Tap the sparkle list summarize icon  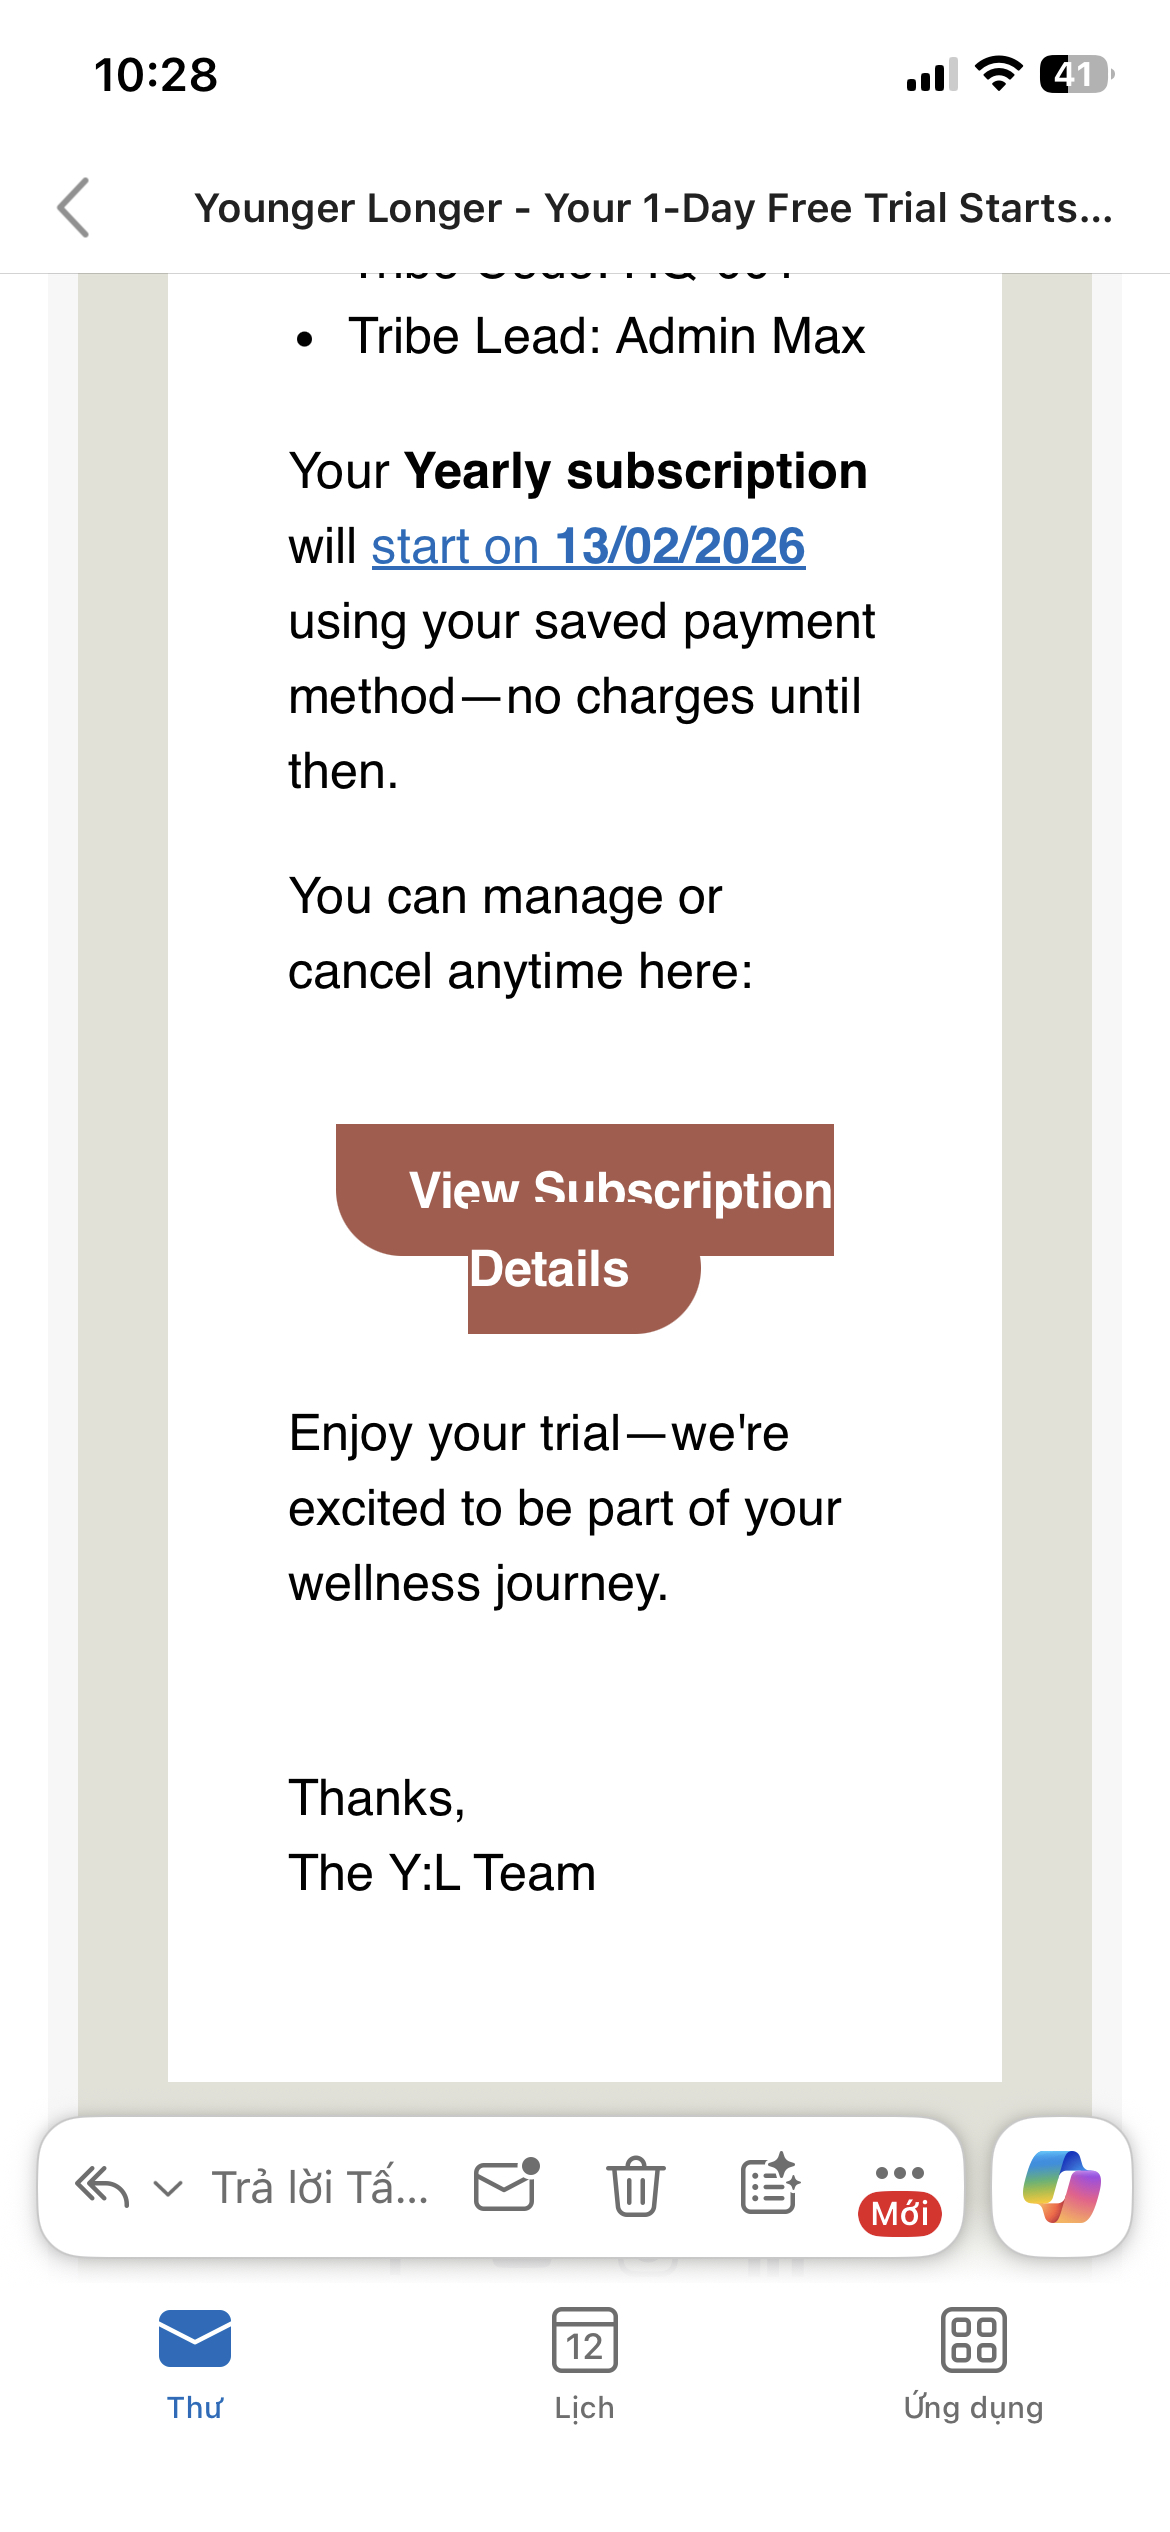pos(769,2186)
